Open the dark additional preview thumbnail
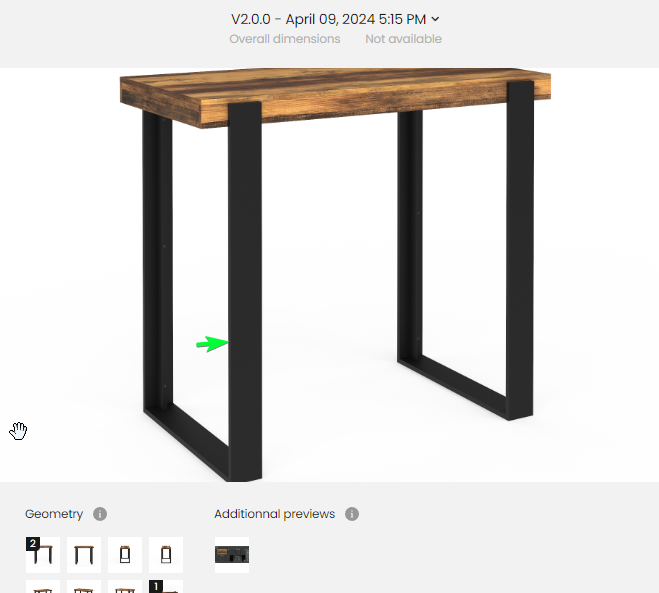The image size is (659, 593). (x=232, y=555)
